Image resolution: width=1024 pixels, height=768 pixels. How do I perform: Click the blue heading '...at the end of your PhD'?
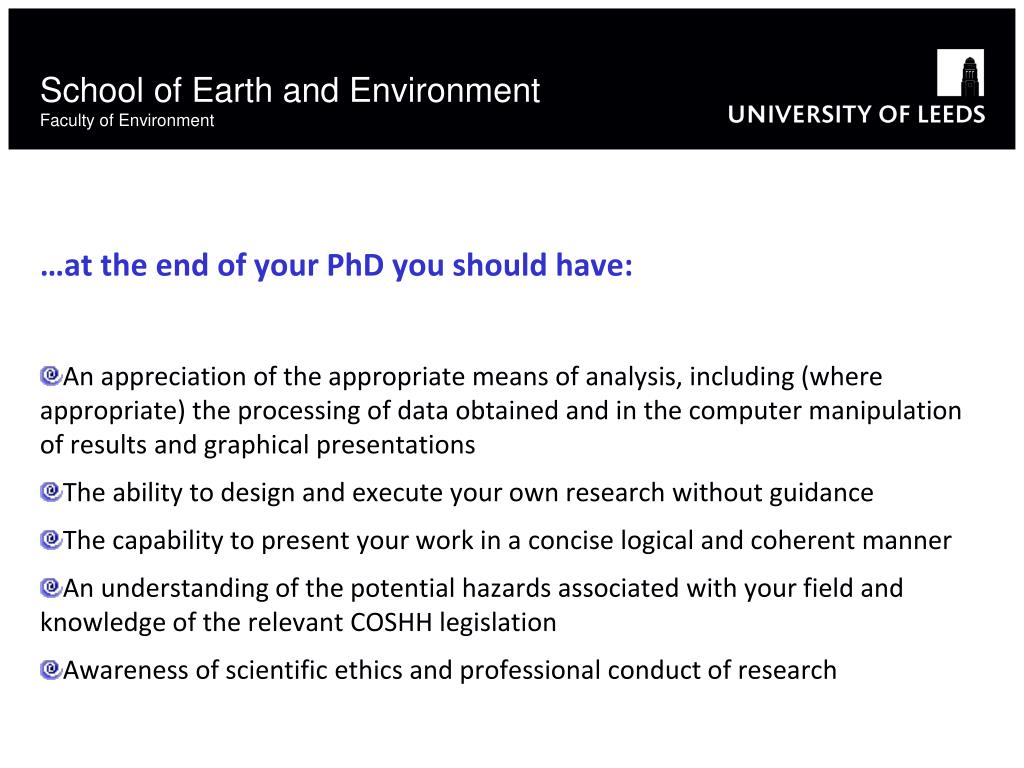point(336,266)
